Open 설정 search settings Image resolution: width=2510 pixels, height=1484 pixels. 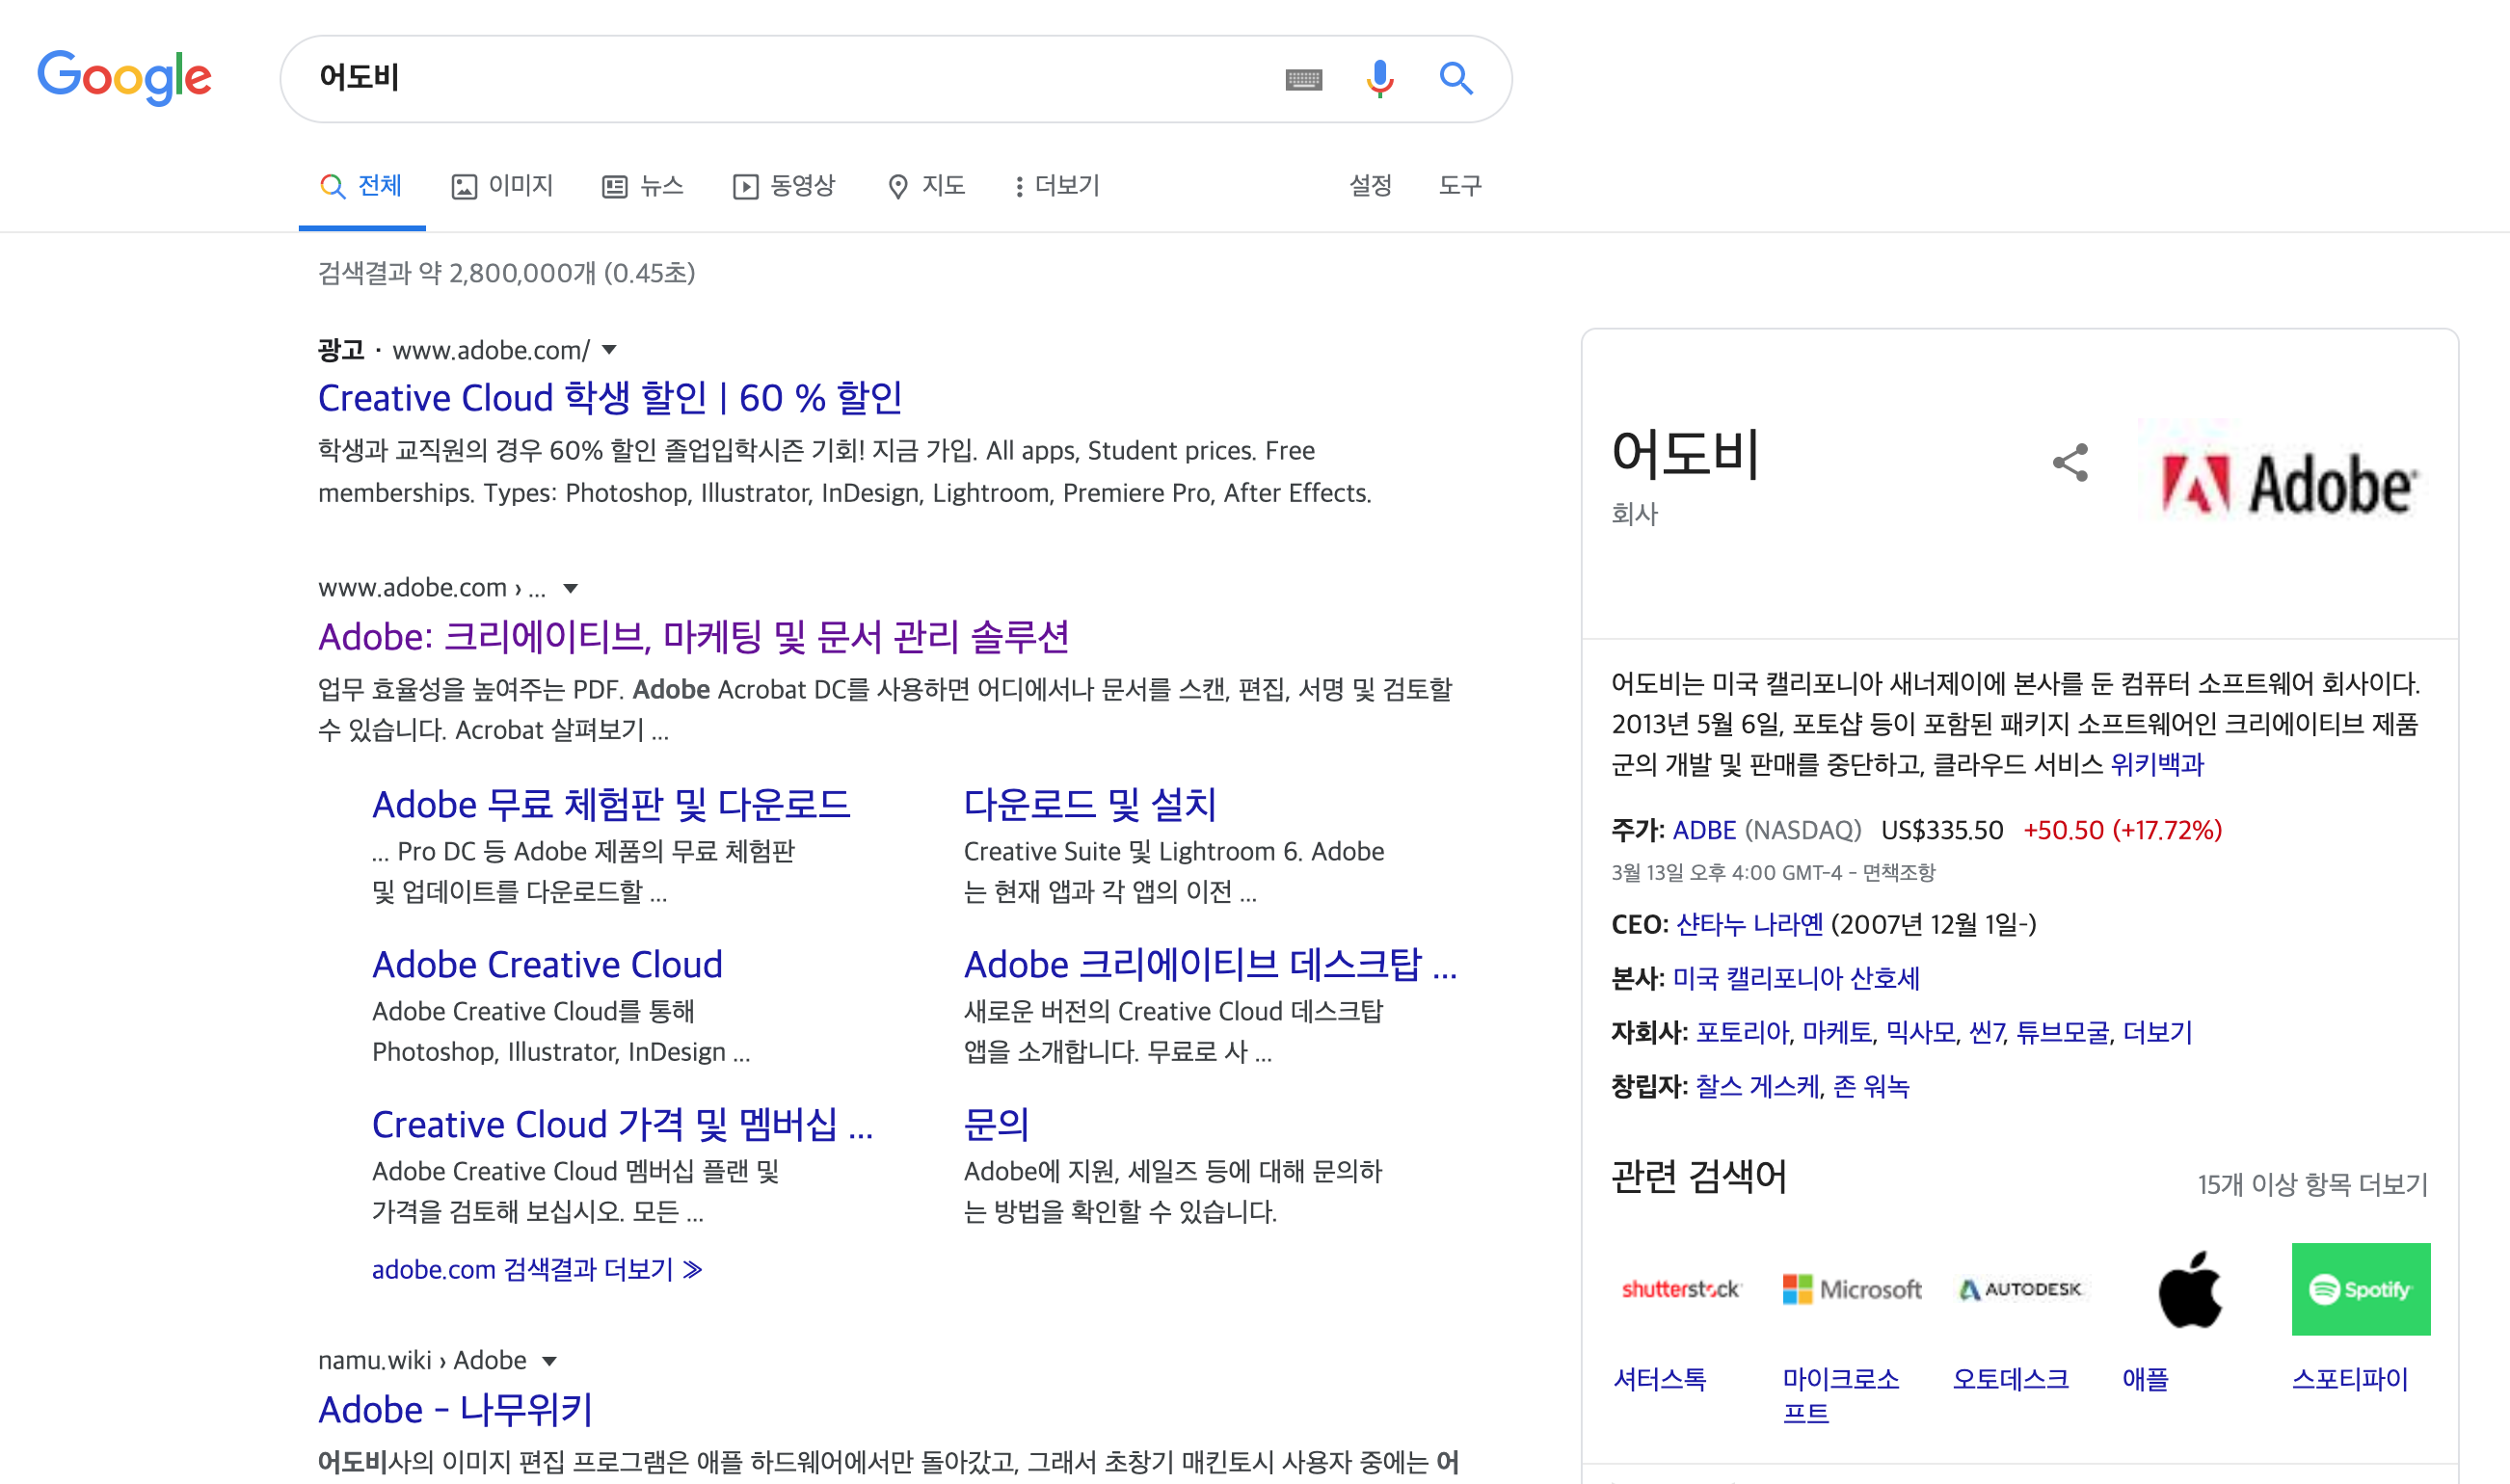click(x=1370, y=186)
